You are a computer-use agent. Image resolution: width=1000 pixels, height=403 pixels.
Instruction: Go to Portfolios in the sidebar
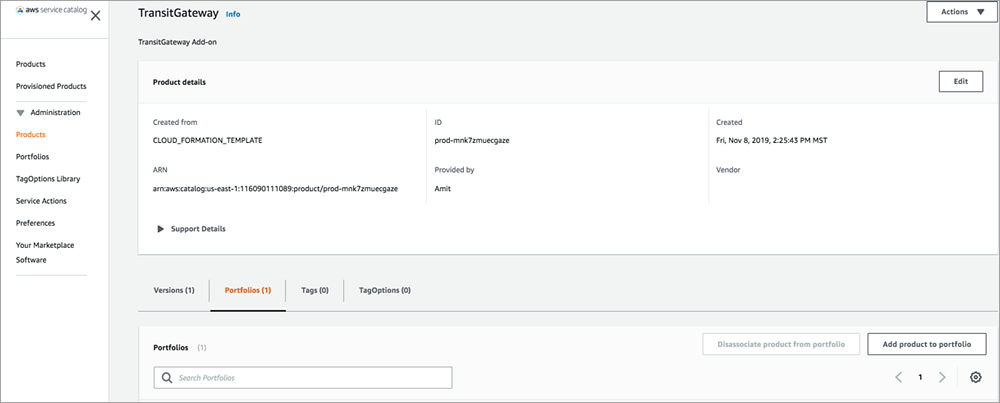[x=33, y=156]
